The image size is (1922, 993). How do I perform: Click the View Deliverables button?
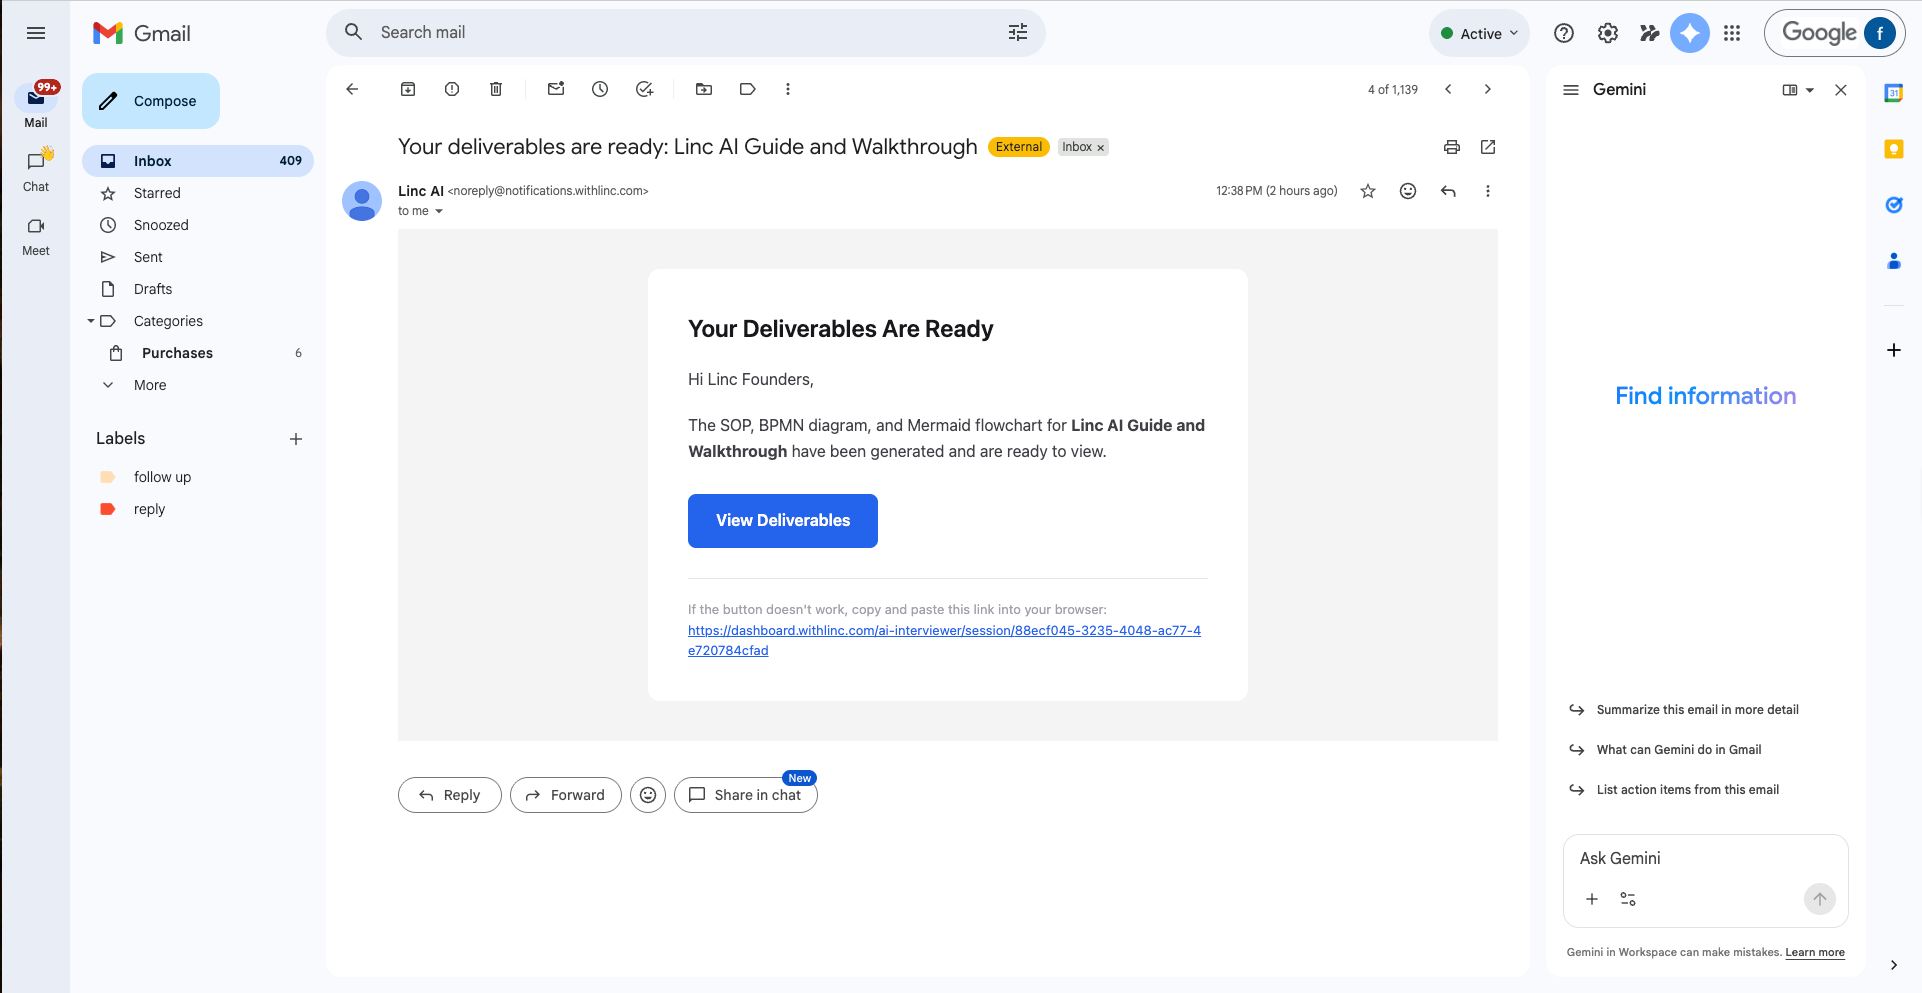pos(782,520)
